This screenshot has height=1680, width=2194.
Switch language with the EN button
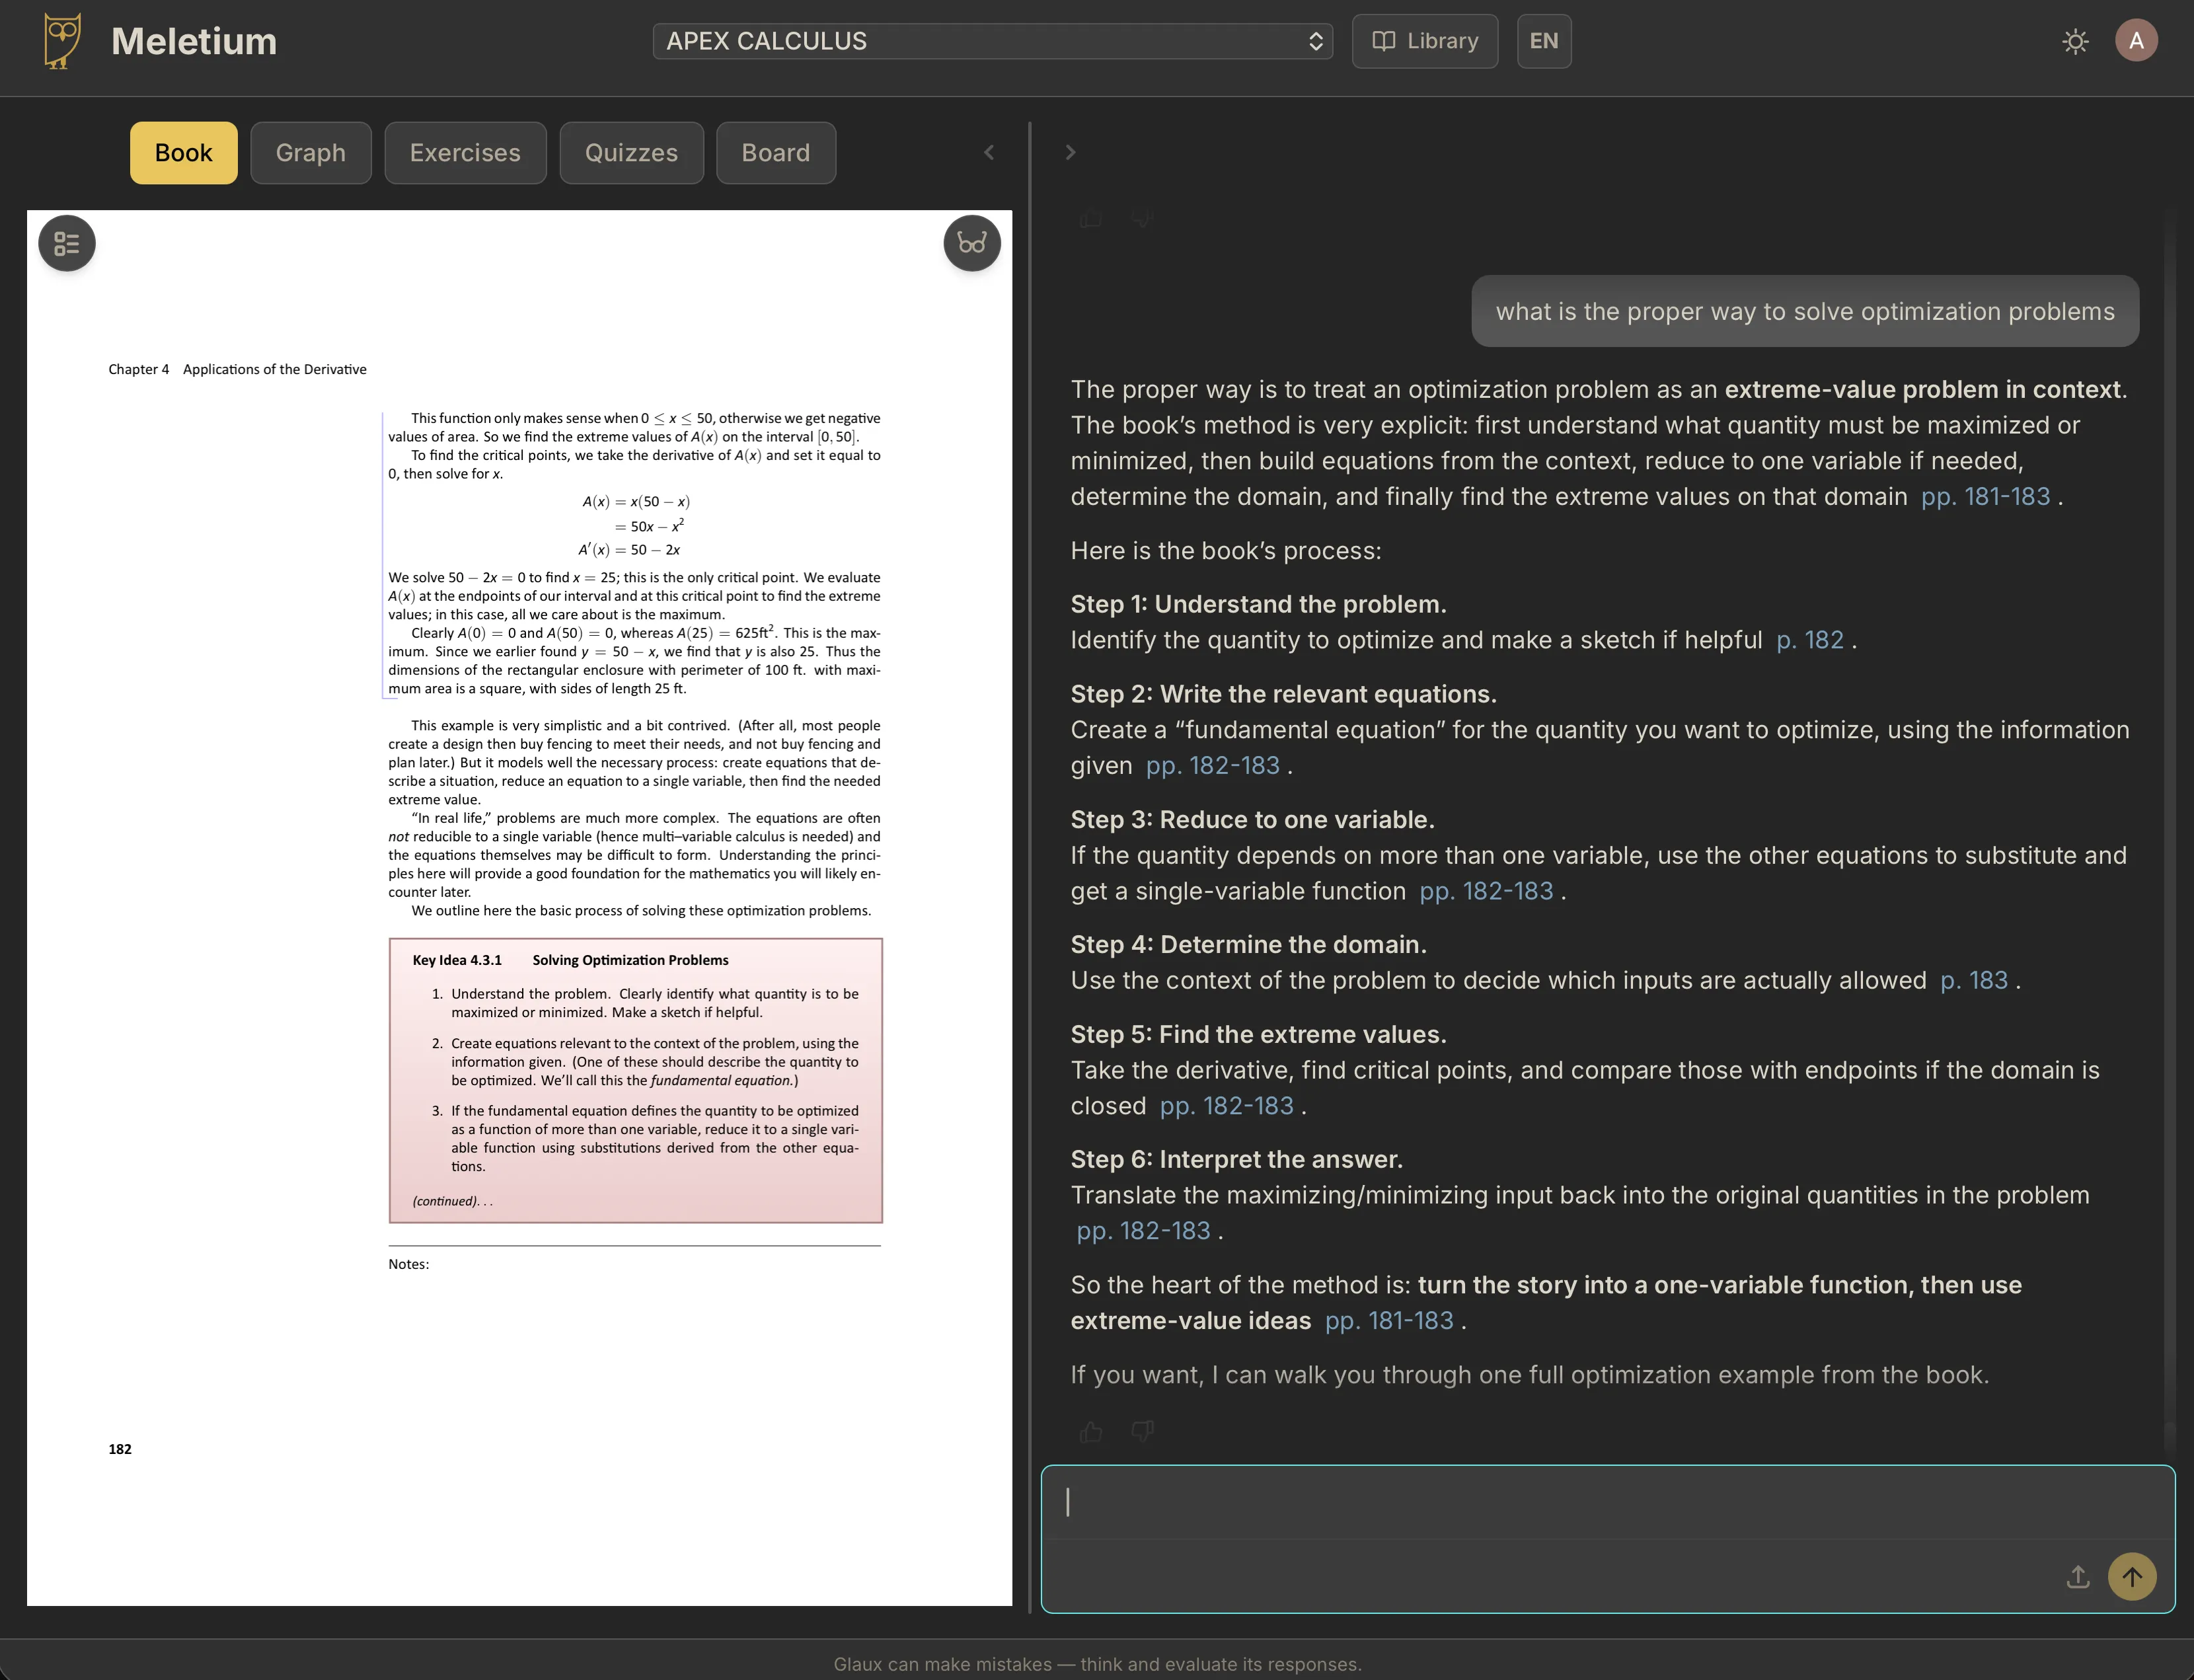tap(1543, 41)
